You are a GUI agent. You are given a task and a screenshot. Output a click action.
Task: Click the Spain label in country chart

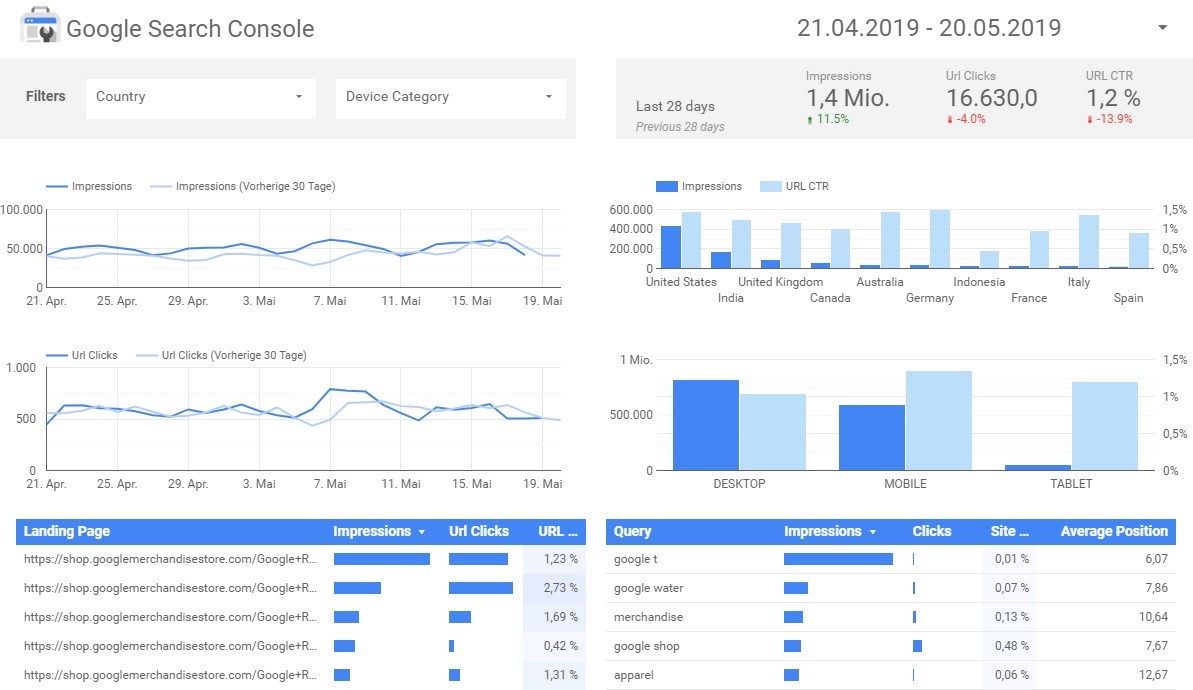(x=1128, y=298)
